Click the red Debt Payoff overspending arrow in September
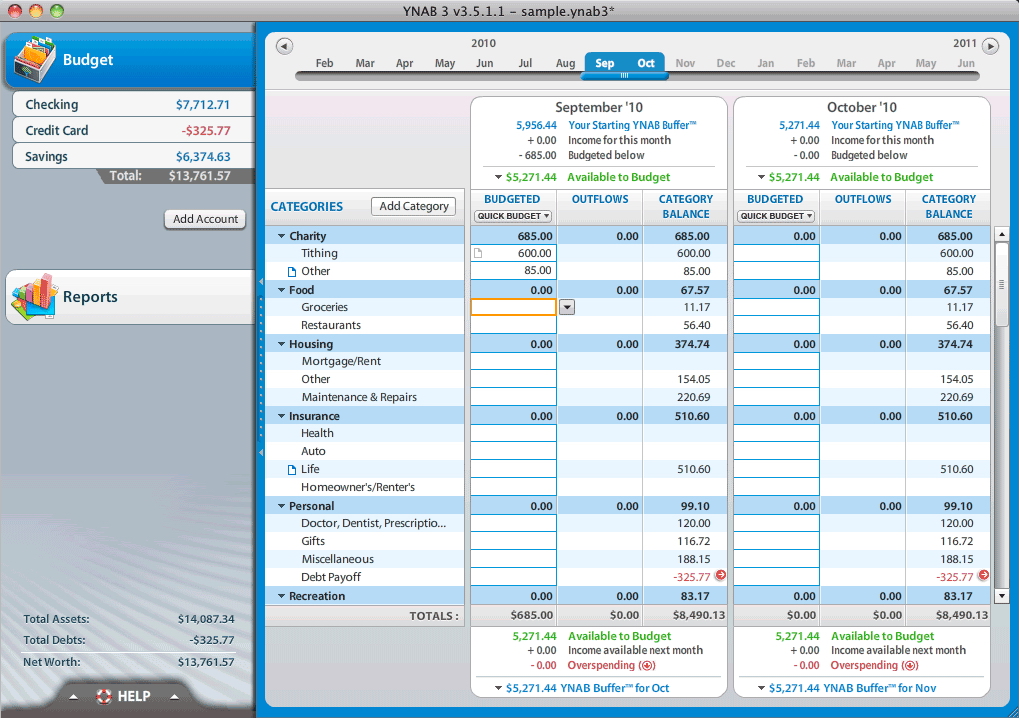 coord(720,576)
